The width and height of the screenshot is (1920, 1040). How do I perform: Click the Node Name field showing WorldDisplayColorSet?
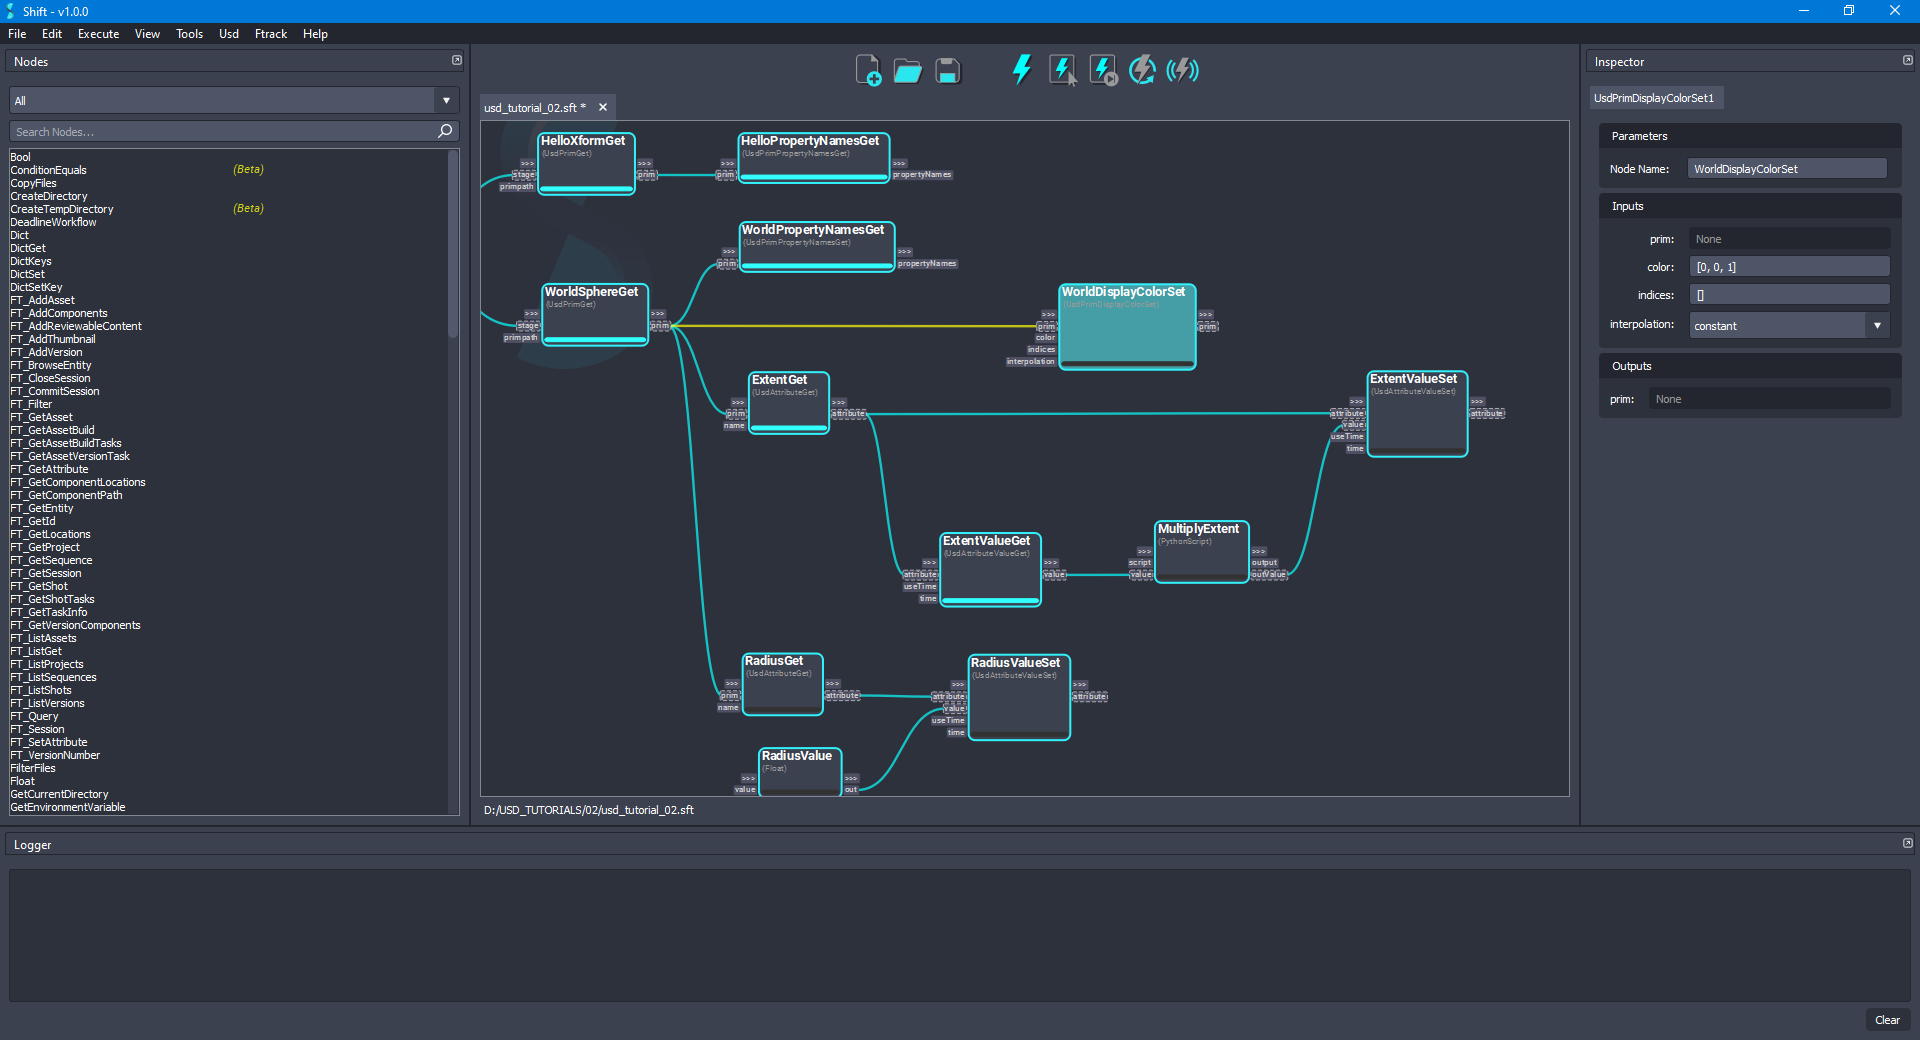(1787, 168)
